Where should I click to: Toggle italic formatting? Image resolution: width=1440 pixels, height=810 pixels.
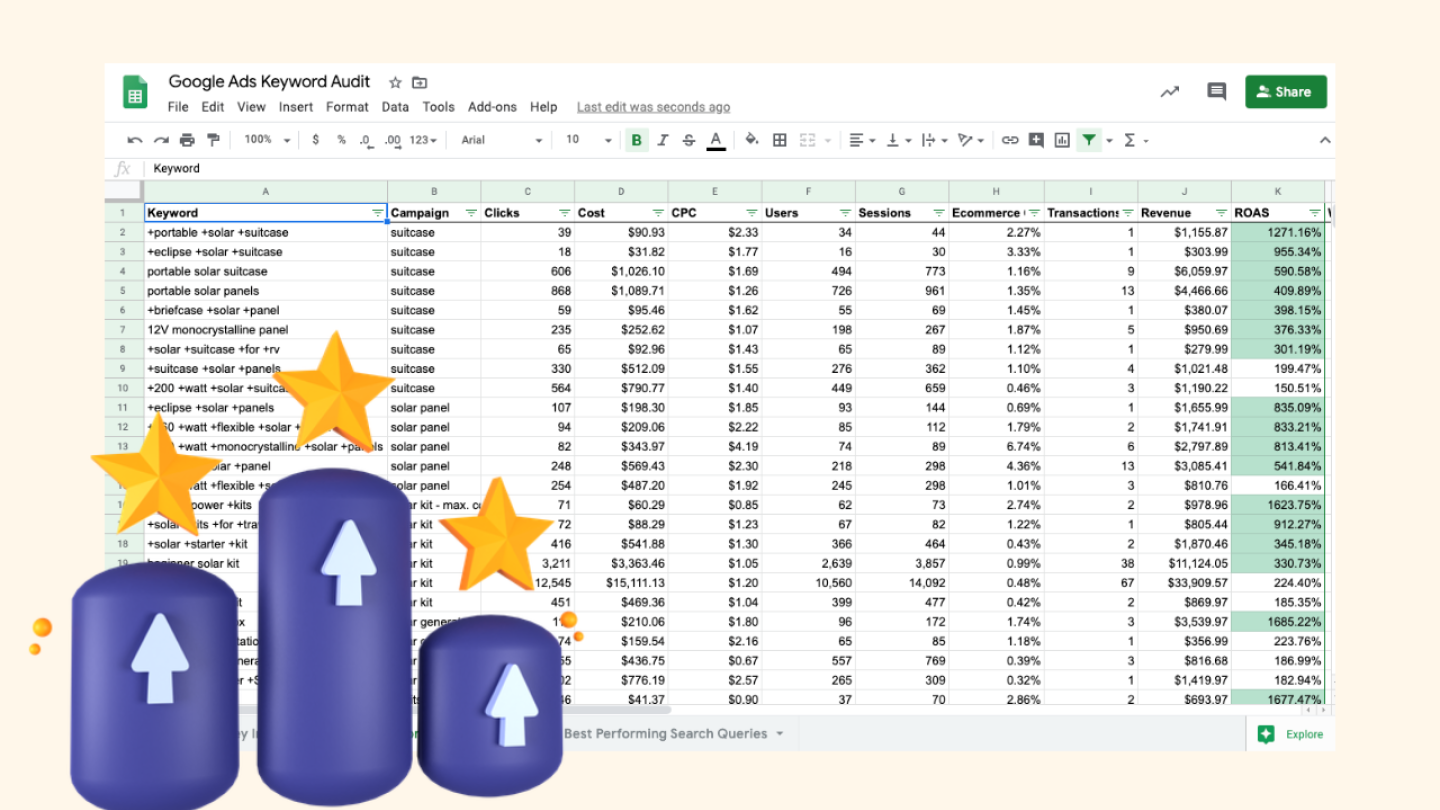click(x=662, y=140)
